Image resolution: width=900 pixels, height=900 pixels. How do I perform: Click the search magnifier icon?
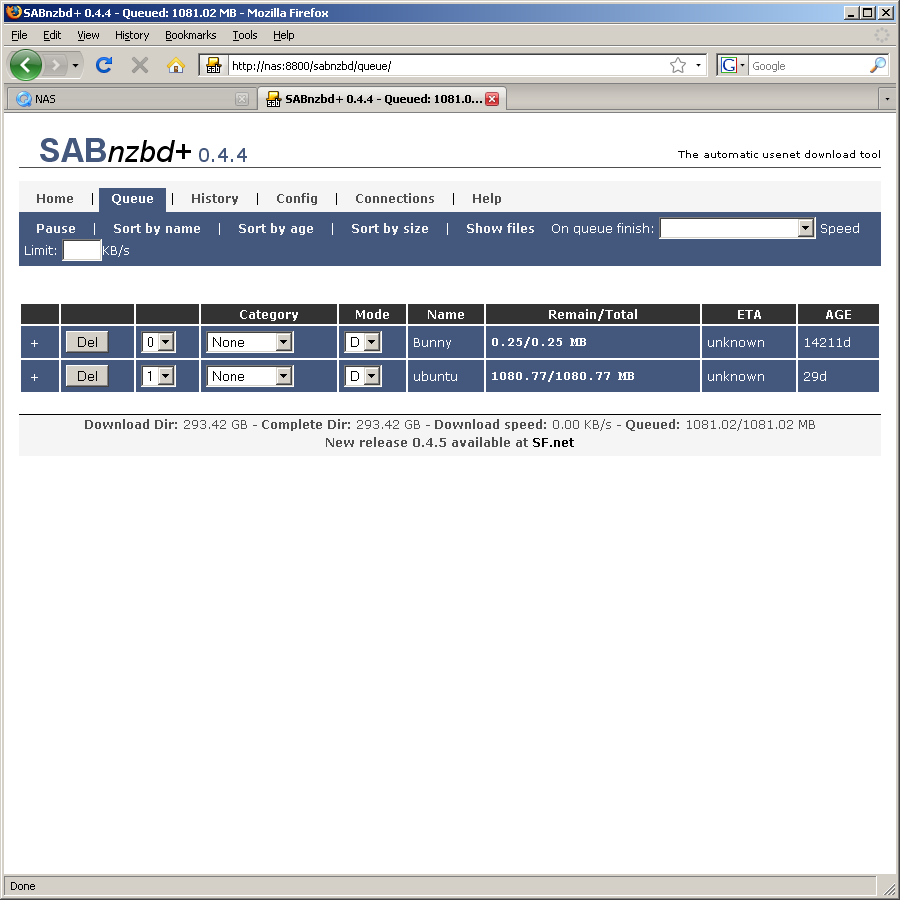click(x=878, y=65)
